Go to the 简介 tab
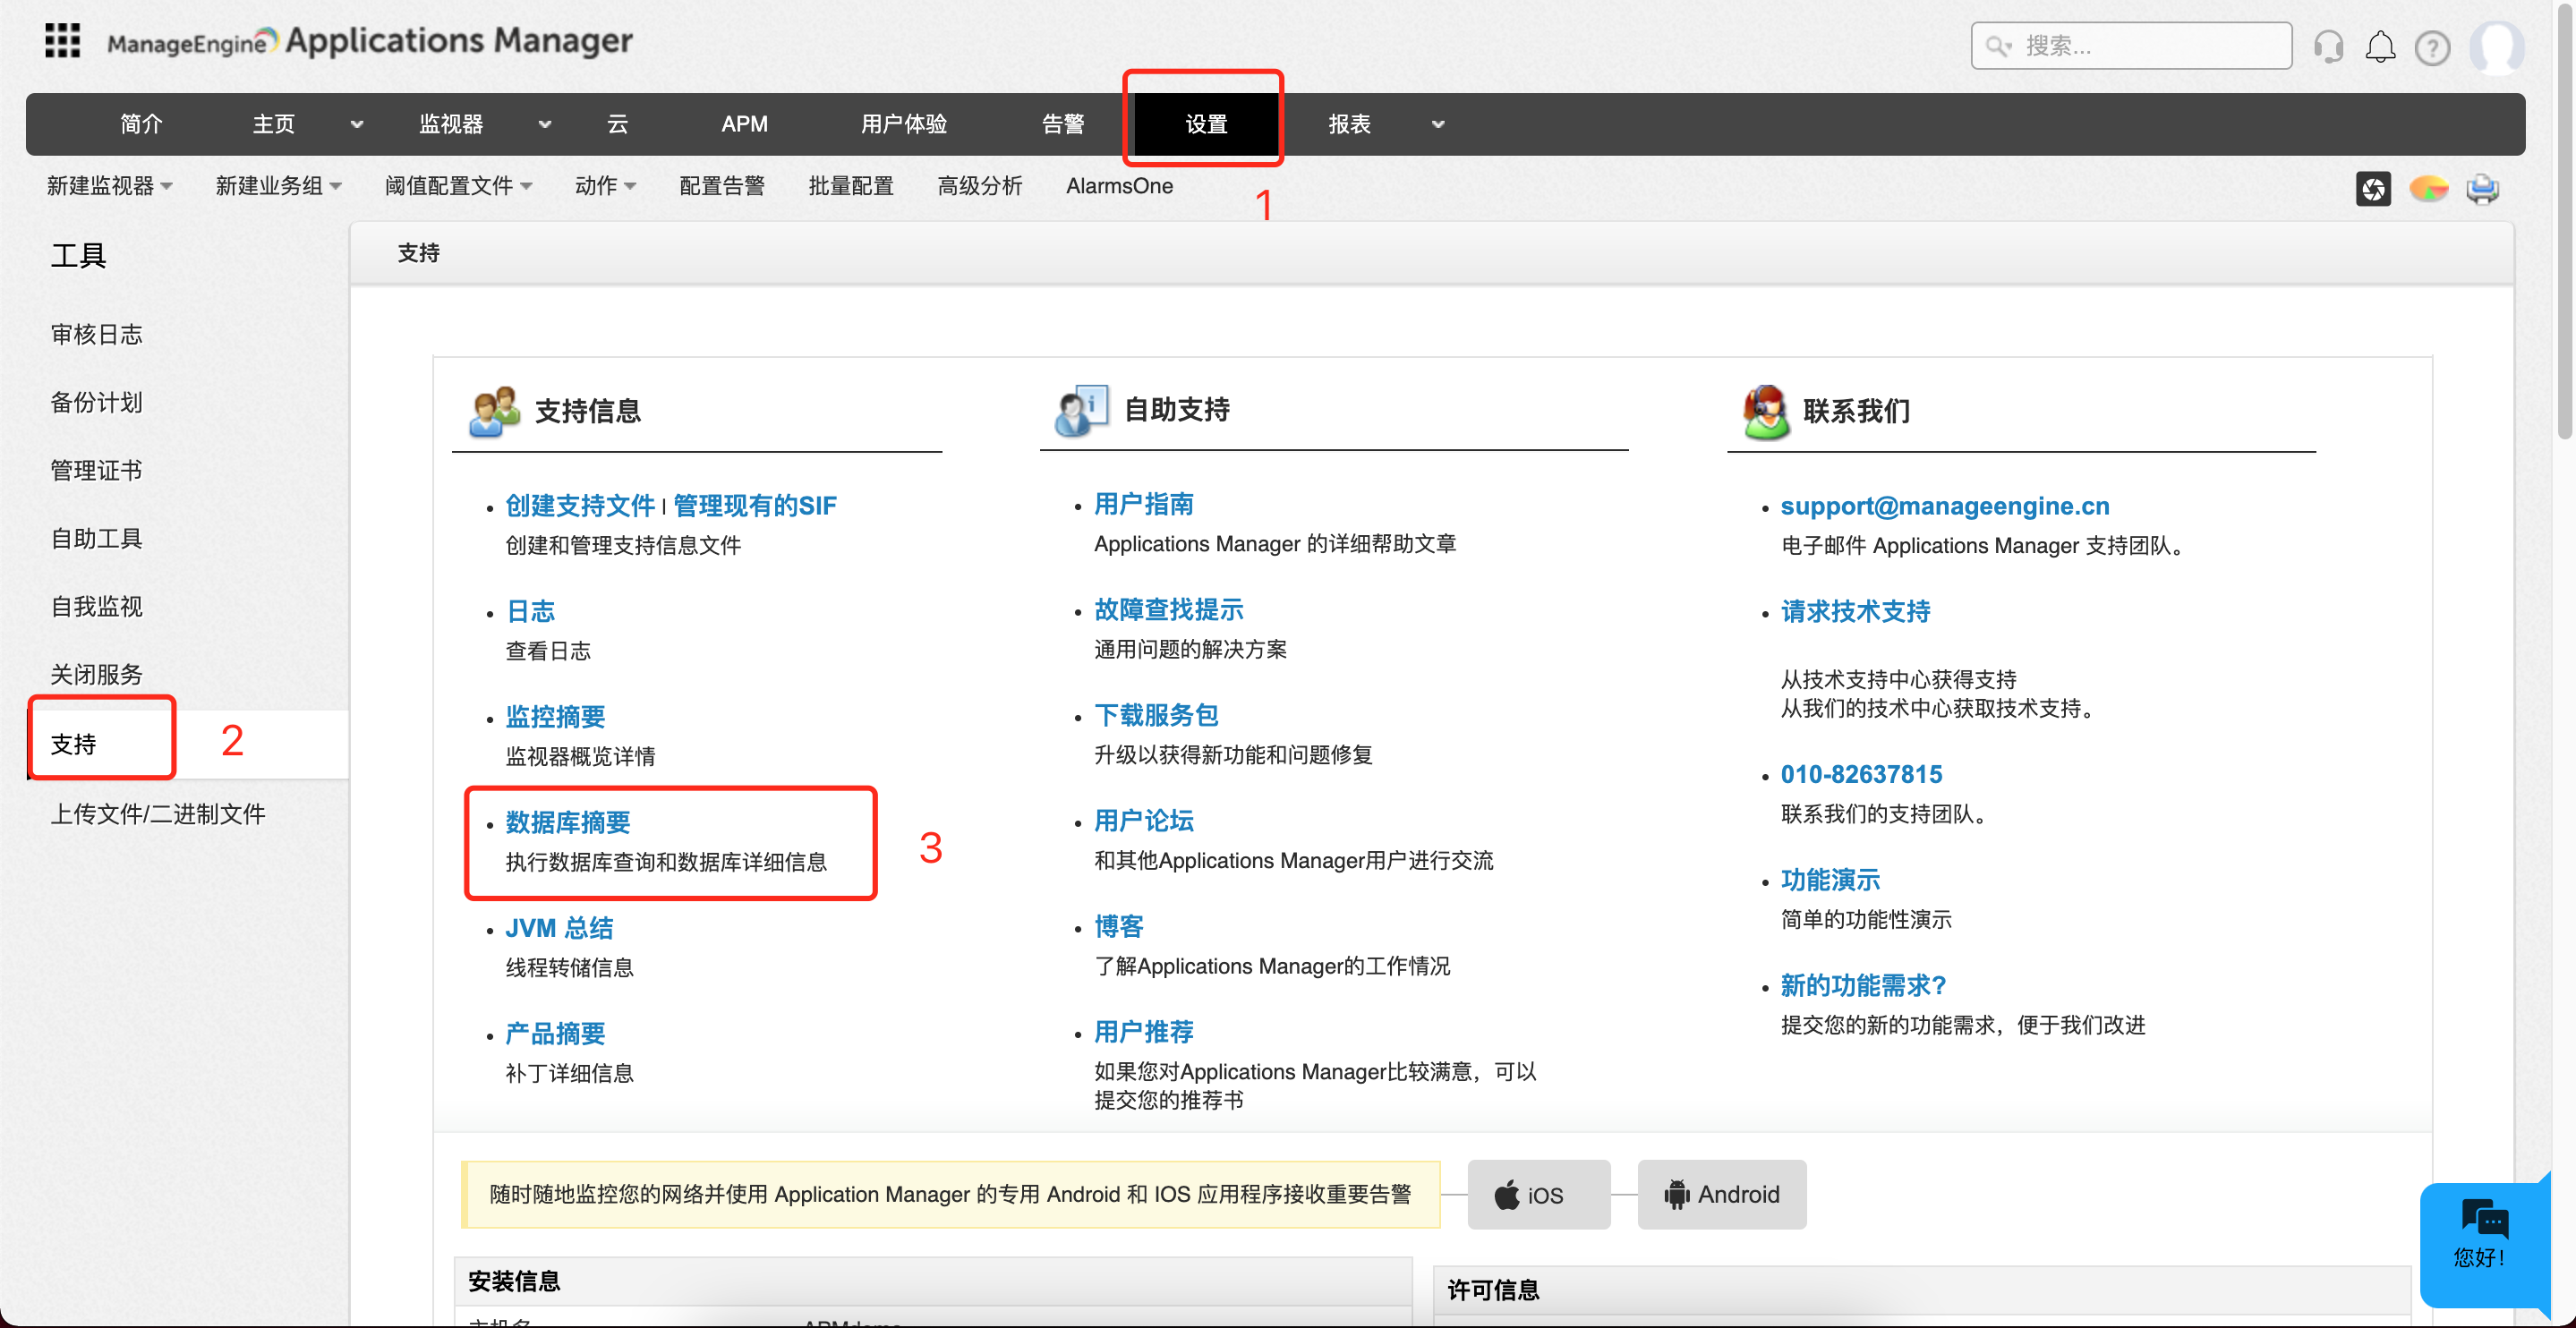 point(141,124)
